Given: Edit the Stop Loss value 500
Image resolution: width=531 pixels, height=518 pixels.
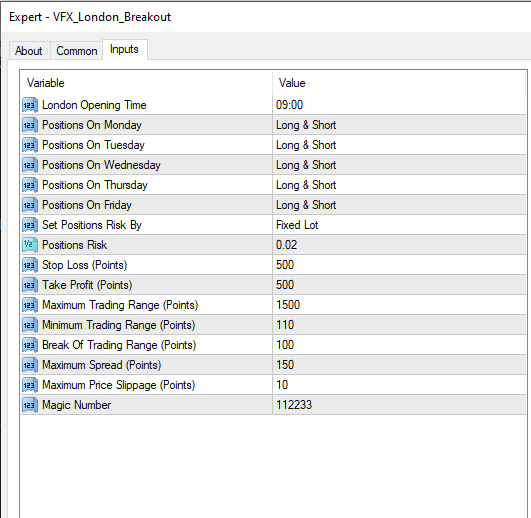Looking at the screenshot, I should coord(399,265).
